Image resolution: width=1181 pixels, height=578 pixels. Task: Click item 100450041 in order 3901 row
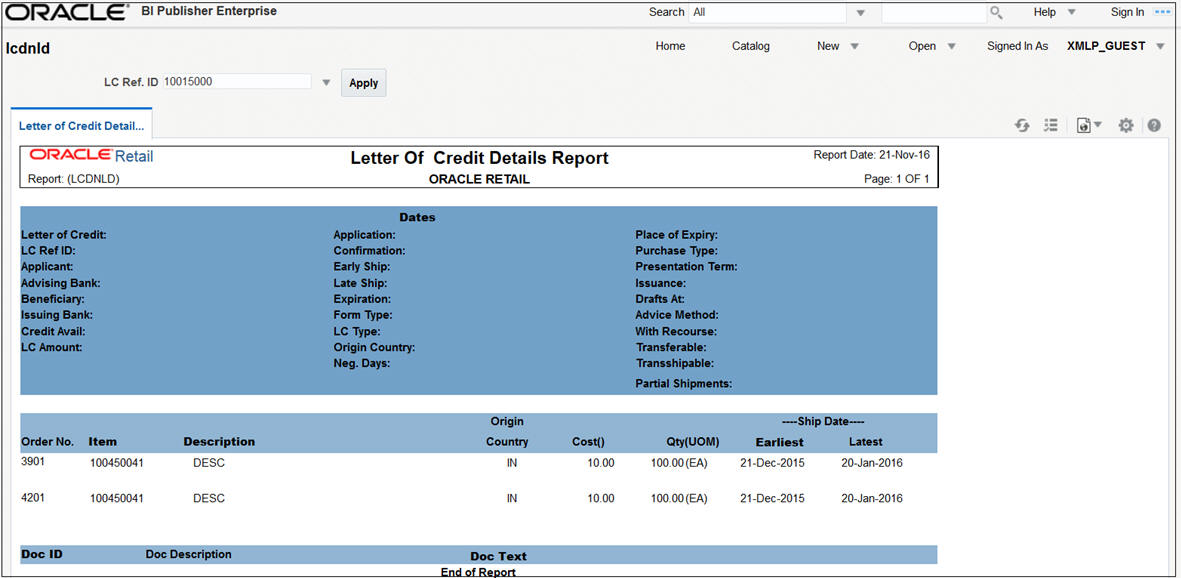pos(117,463)
